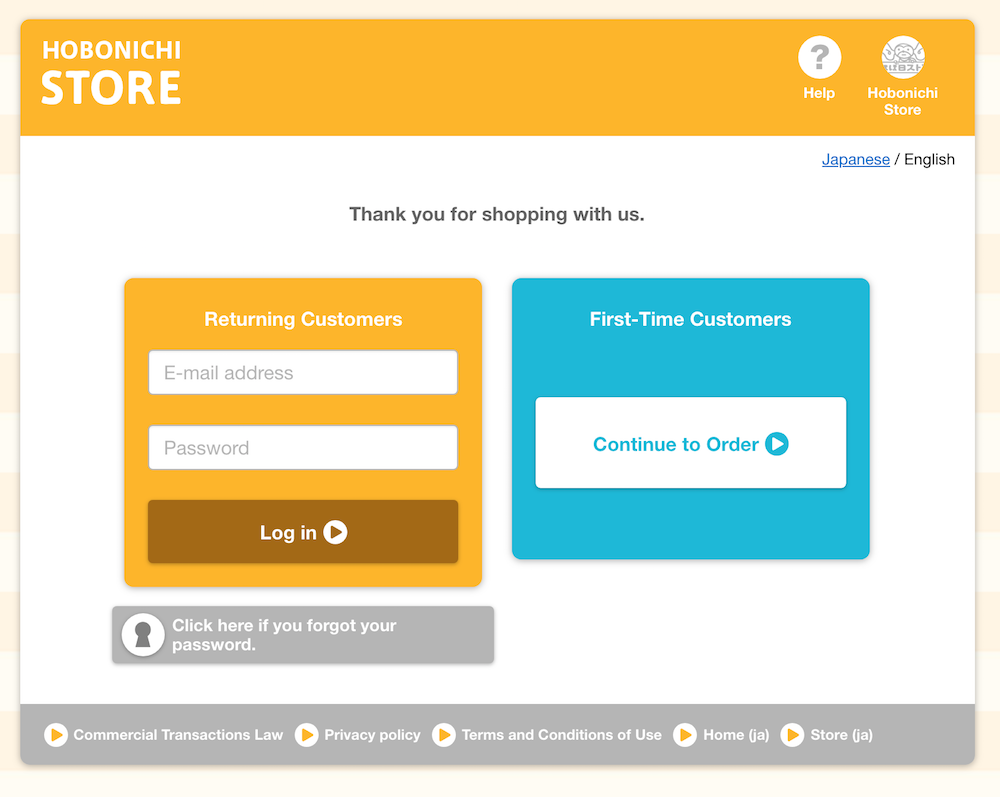Screen dimensions: 1000x797
Task: Focus the E-mail address field
Action: point(303,372)
